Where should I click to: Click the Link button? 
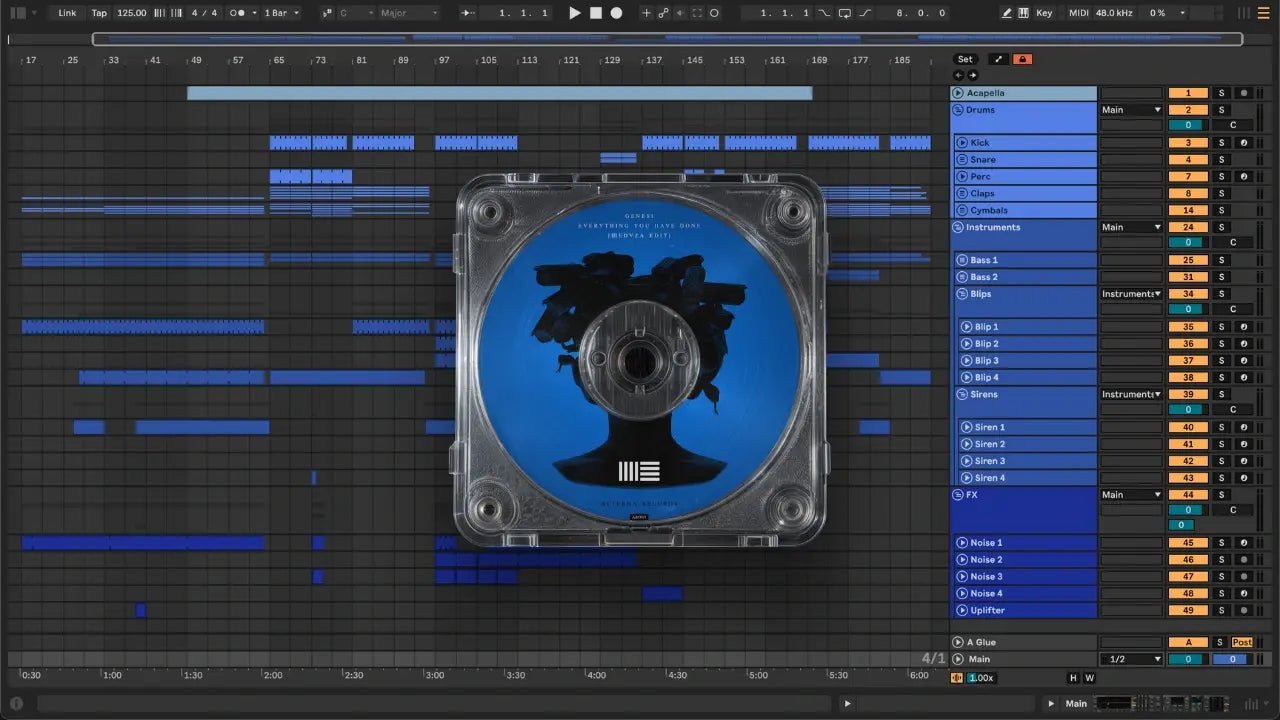(x=67, y=13)
